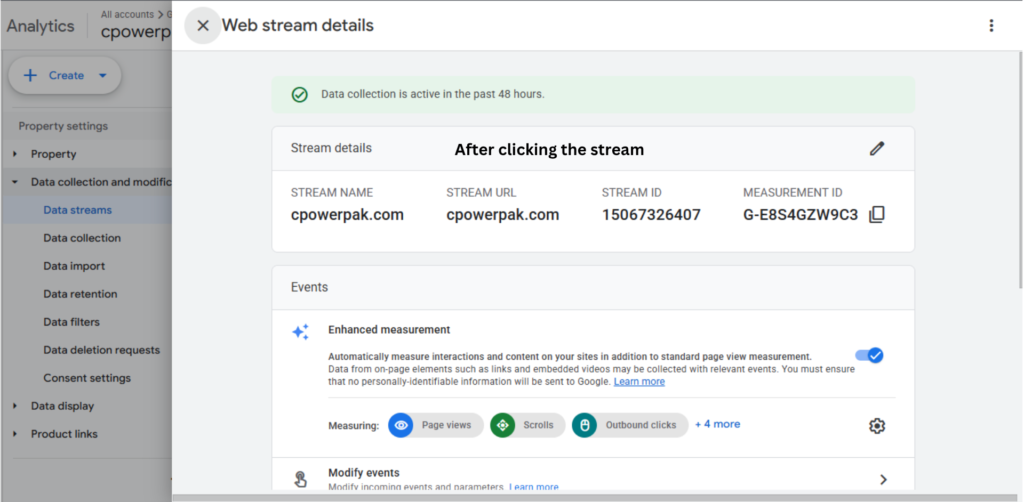This screenshot has width=1024, height=502.
Task: Click stream URL cpowerpak.com value
Action: (503, 215)
